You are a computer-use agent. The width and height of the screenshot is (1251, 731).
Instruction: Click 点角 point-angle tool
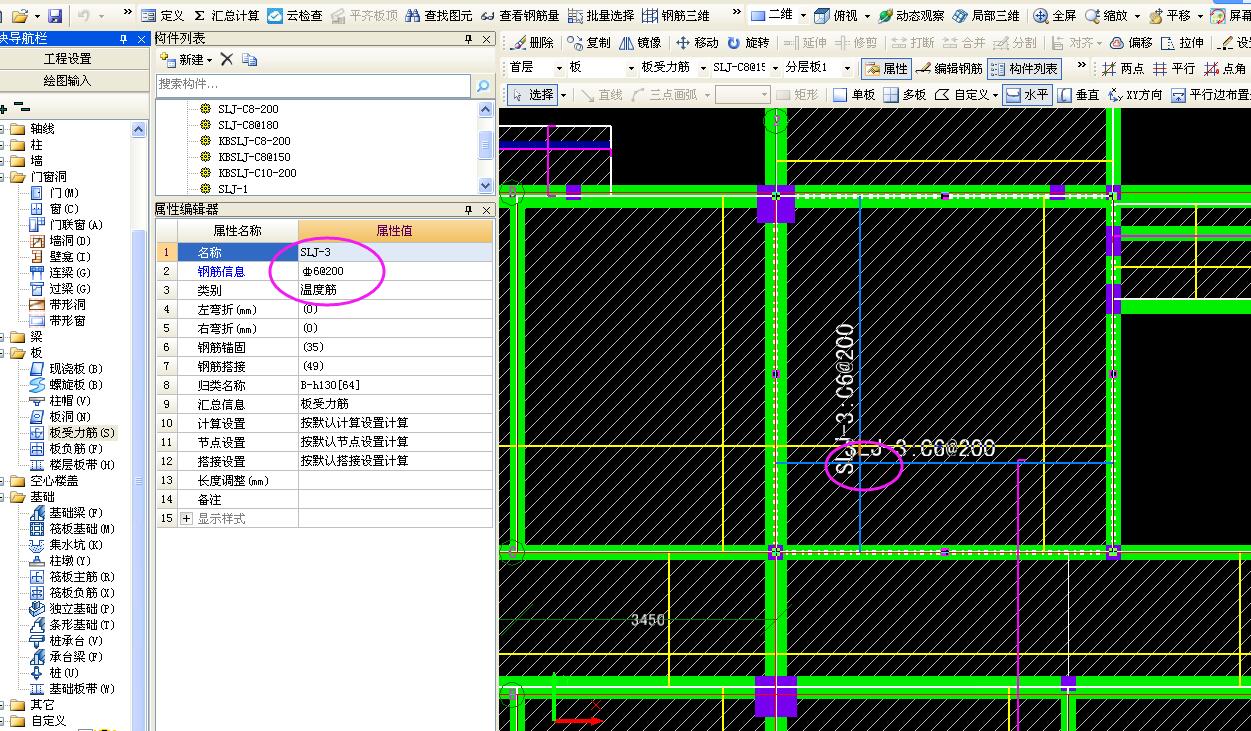1226,68
